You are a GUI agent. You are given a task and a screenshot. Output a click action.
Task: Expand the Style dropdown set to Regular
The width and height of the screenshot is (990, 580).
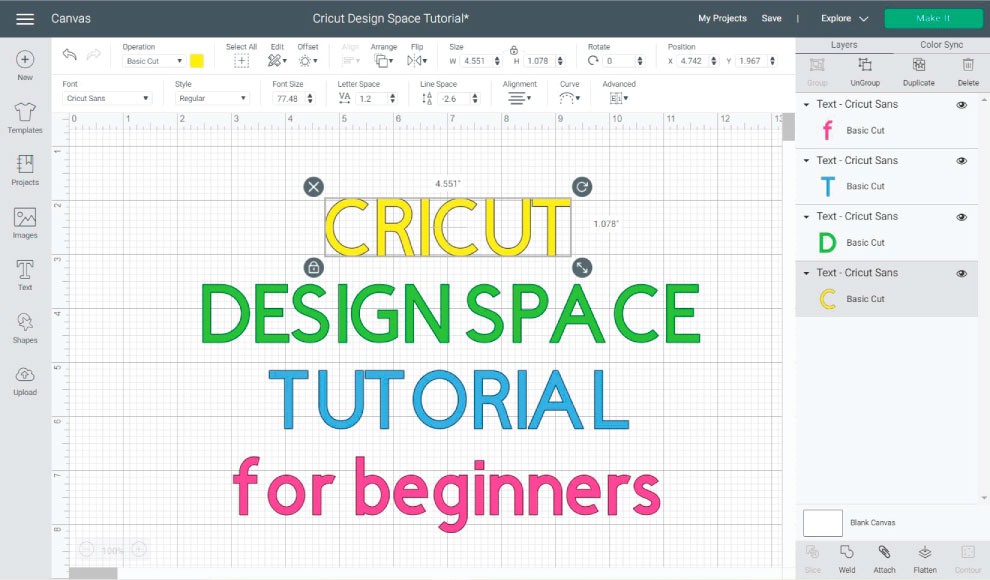211,98
